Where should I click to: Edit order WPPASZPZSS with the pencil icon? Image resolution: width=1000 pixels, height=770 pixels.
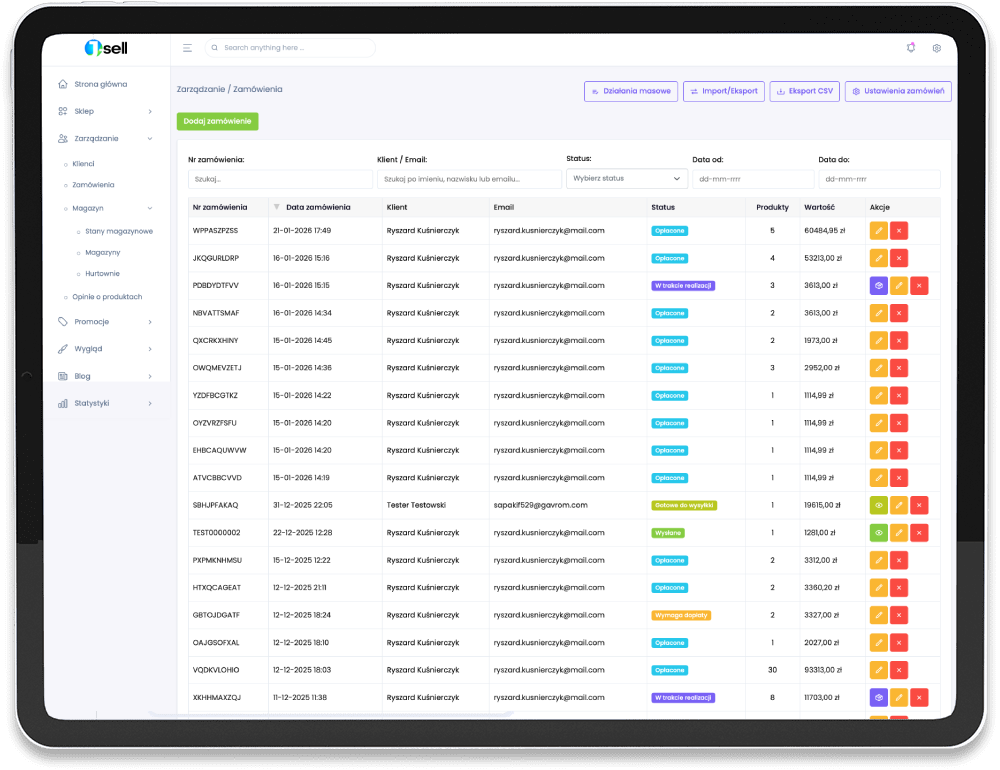879,231
